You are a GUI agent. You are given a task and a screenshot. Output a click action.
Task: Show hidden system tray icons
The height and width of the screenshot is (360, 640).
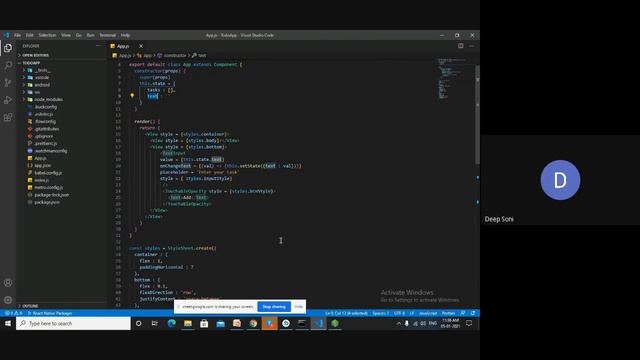point(398,323)
